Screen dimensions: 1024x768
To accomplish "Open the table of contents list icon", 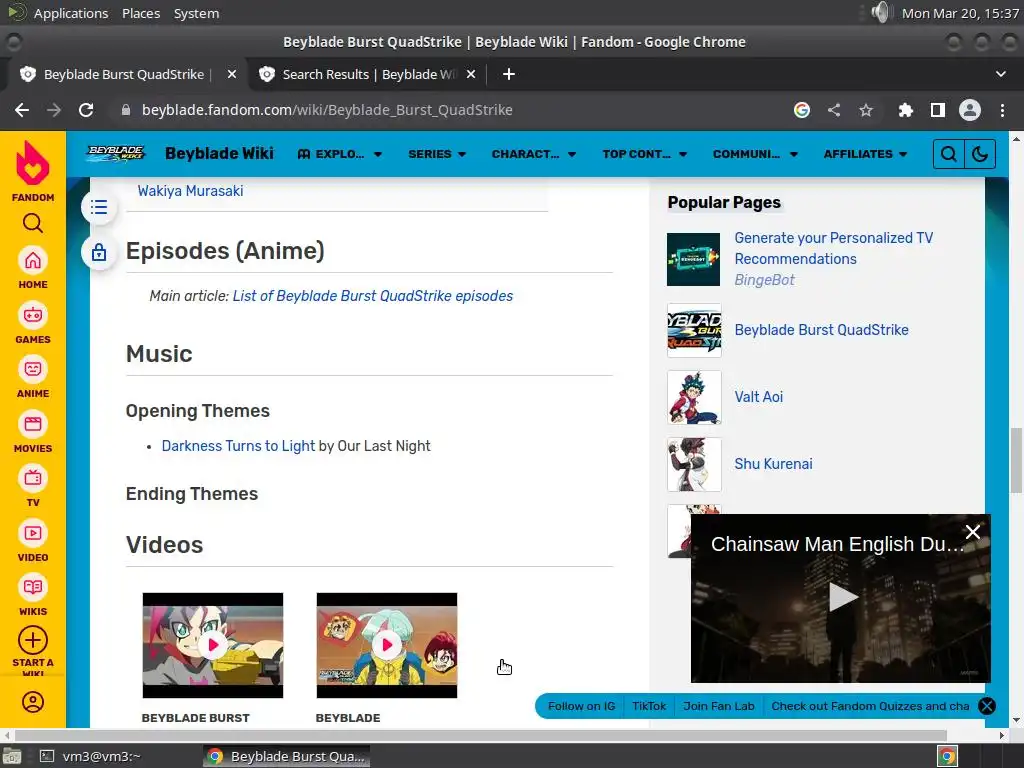I will 99,208.
